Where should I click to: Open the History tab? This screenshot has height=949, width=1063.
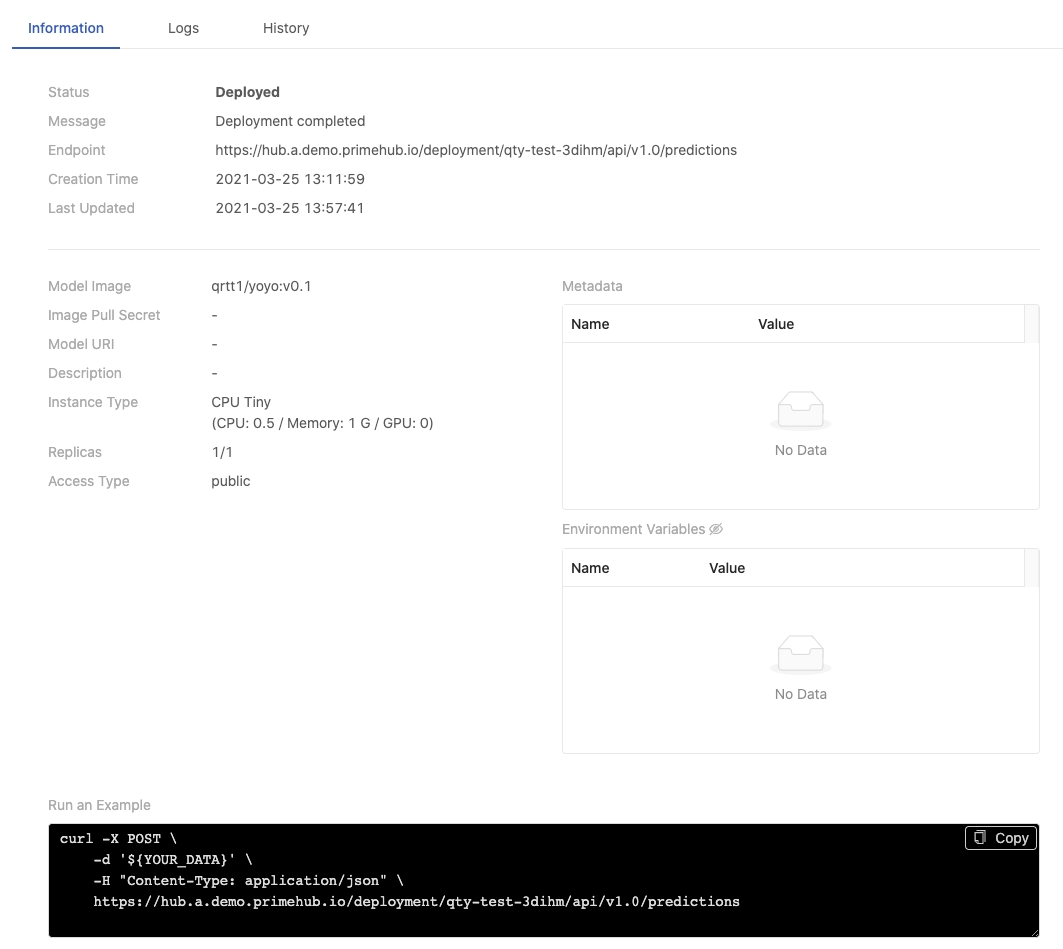click(285, 28)
